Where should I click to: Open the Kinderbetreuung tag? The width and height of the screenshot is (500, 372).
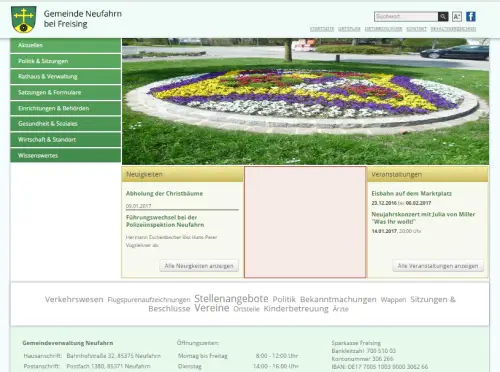(296, 309)
